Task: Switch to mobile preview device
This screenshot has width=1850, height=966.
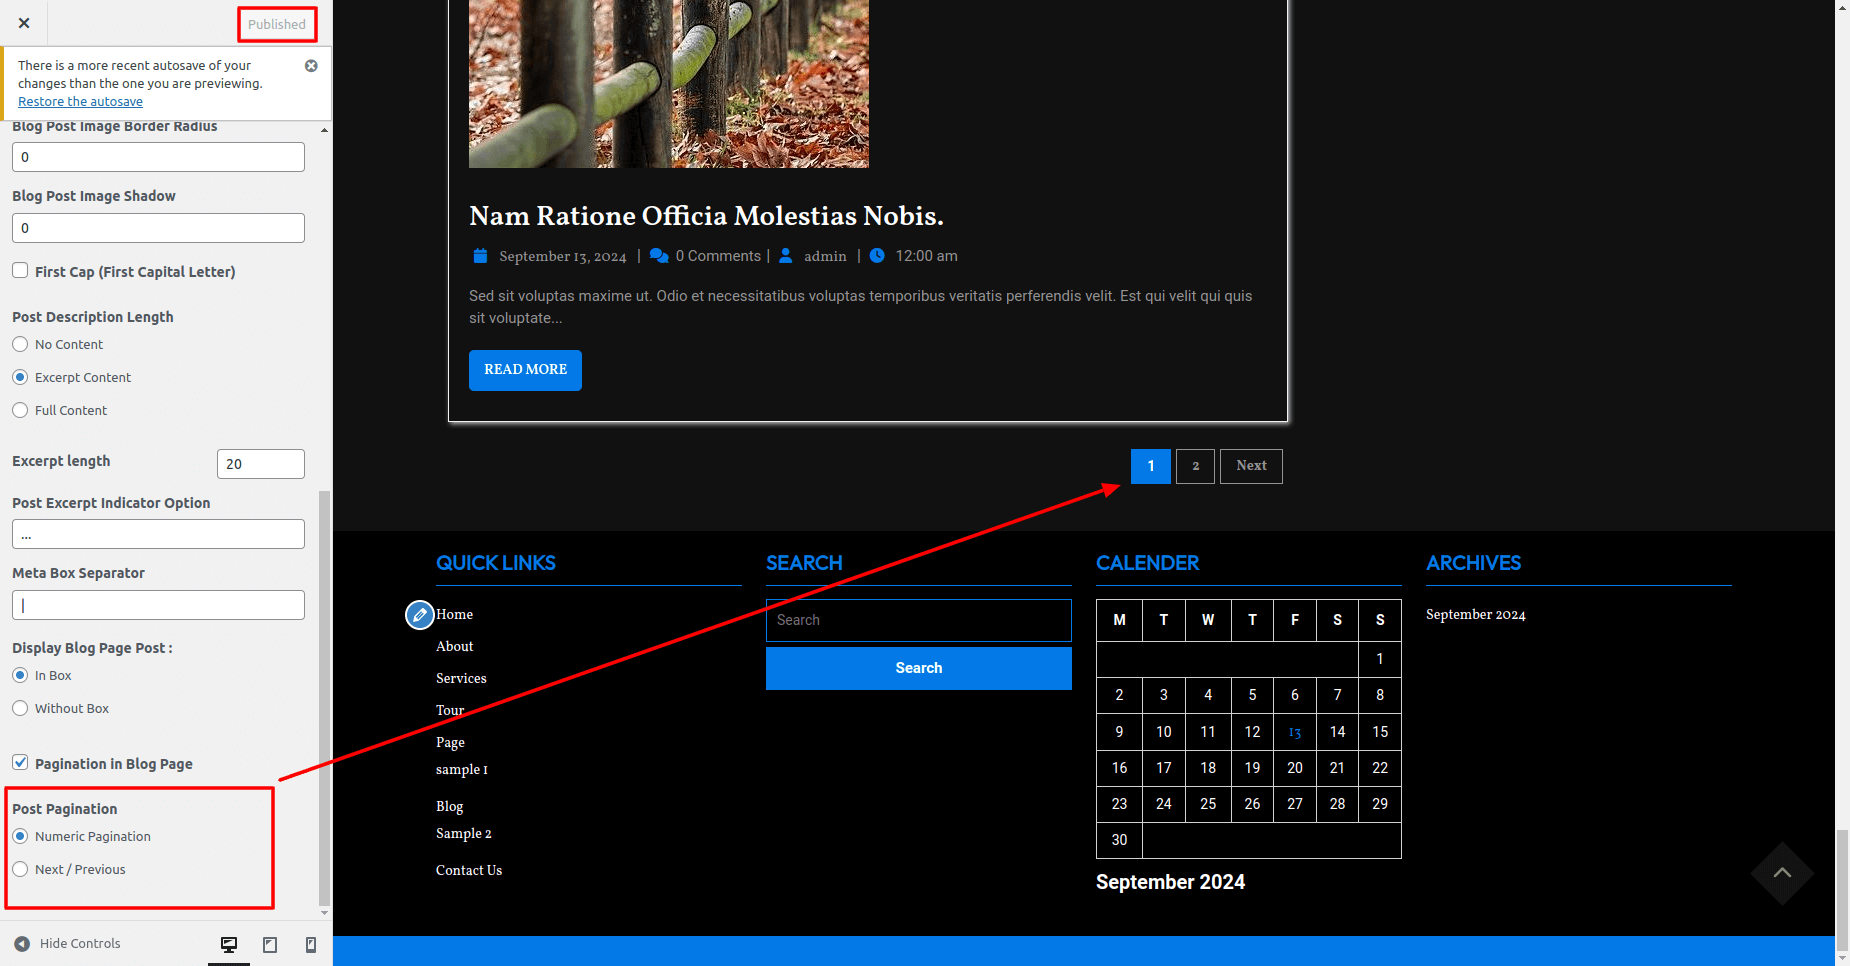Action: [x=311, y=945]
